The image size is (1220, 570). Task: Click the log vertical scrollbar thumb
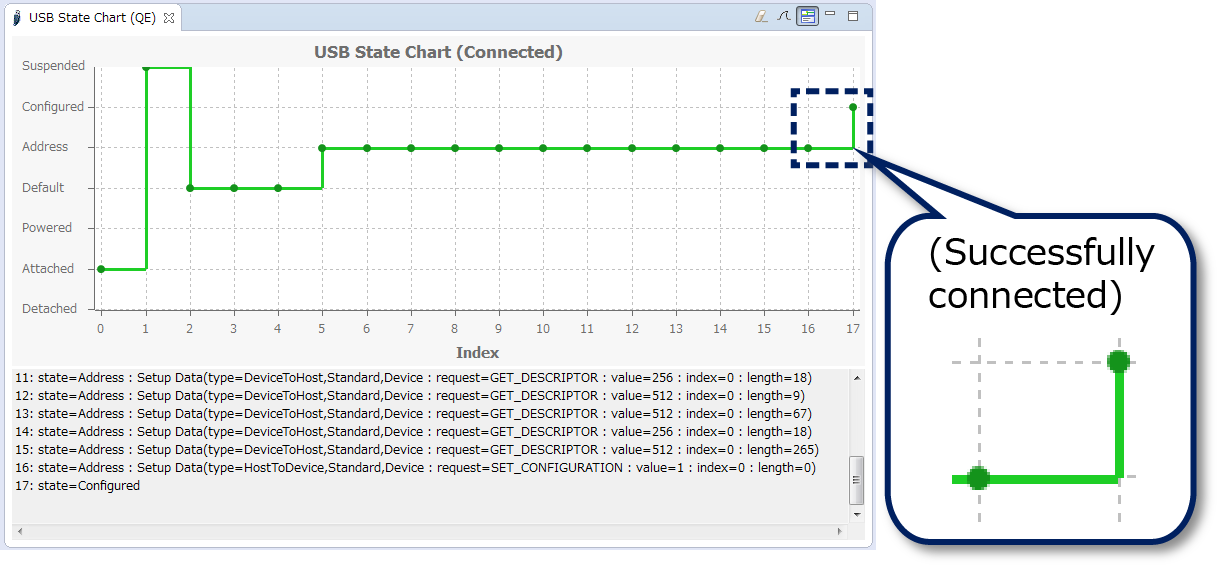856,481
